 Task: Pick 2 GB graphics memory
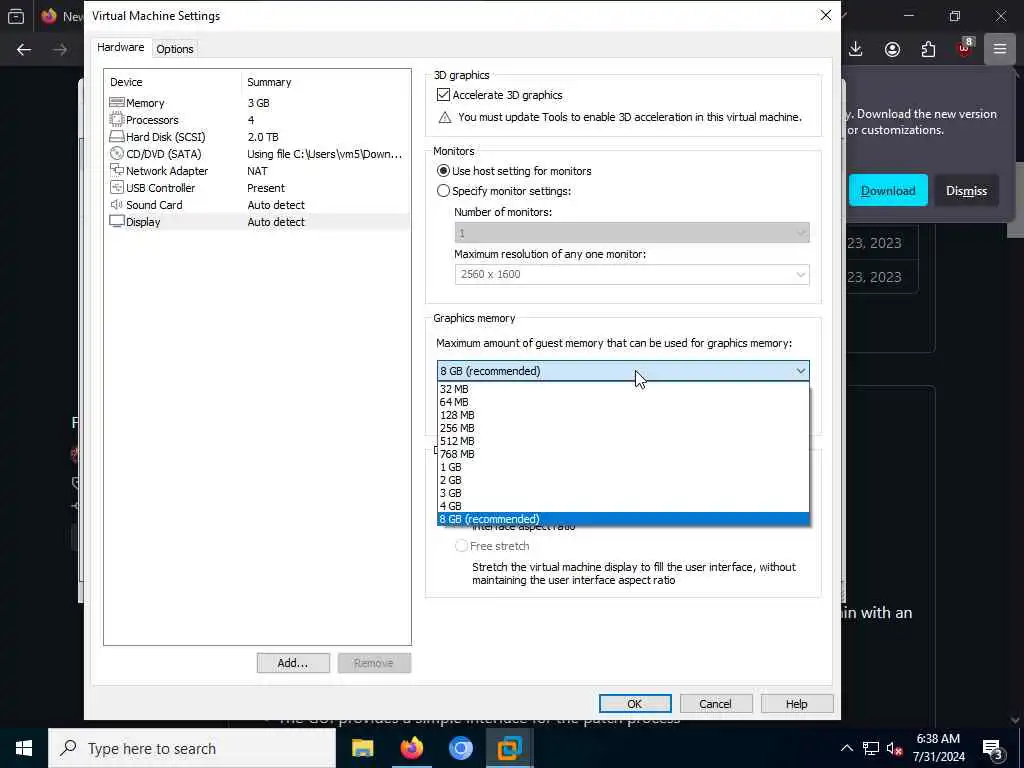623,480
